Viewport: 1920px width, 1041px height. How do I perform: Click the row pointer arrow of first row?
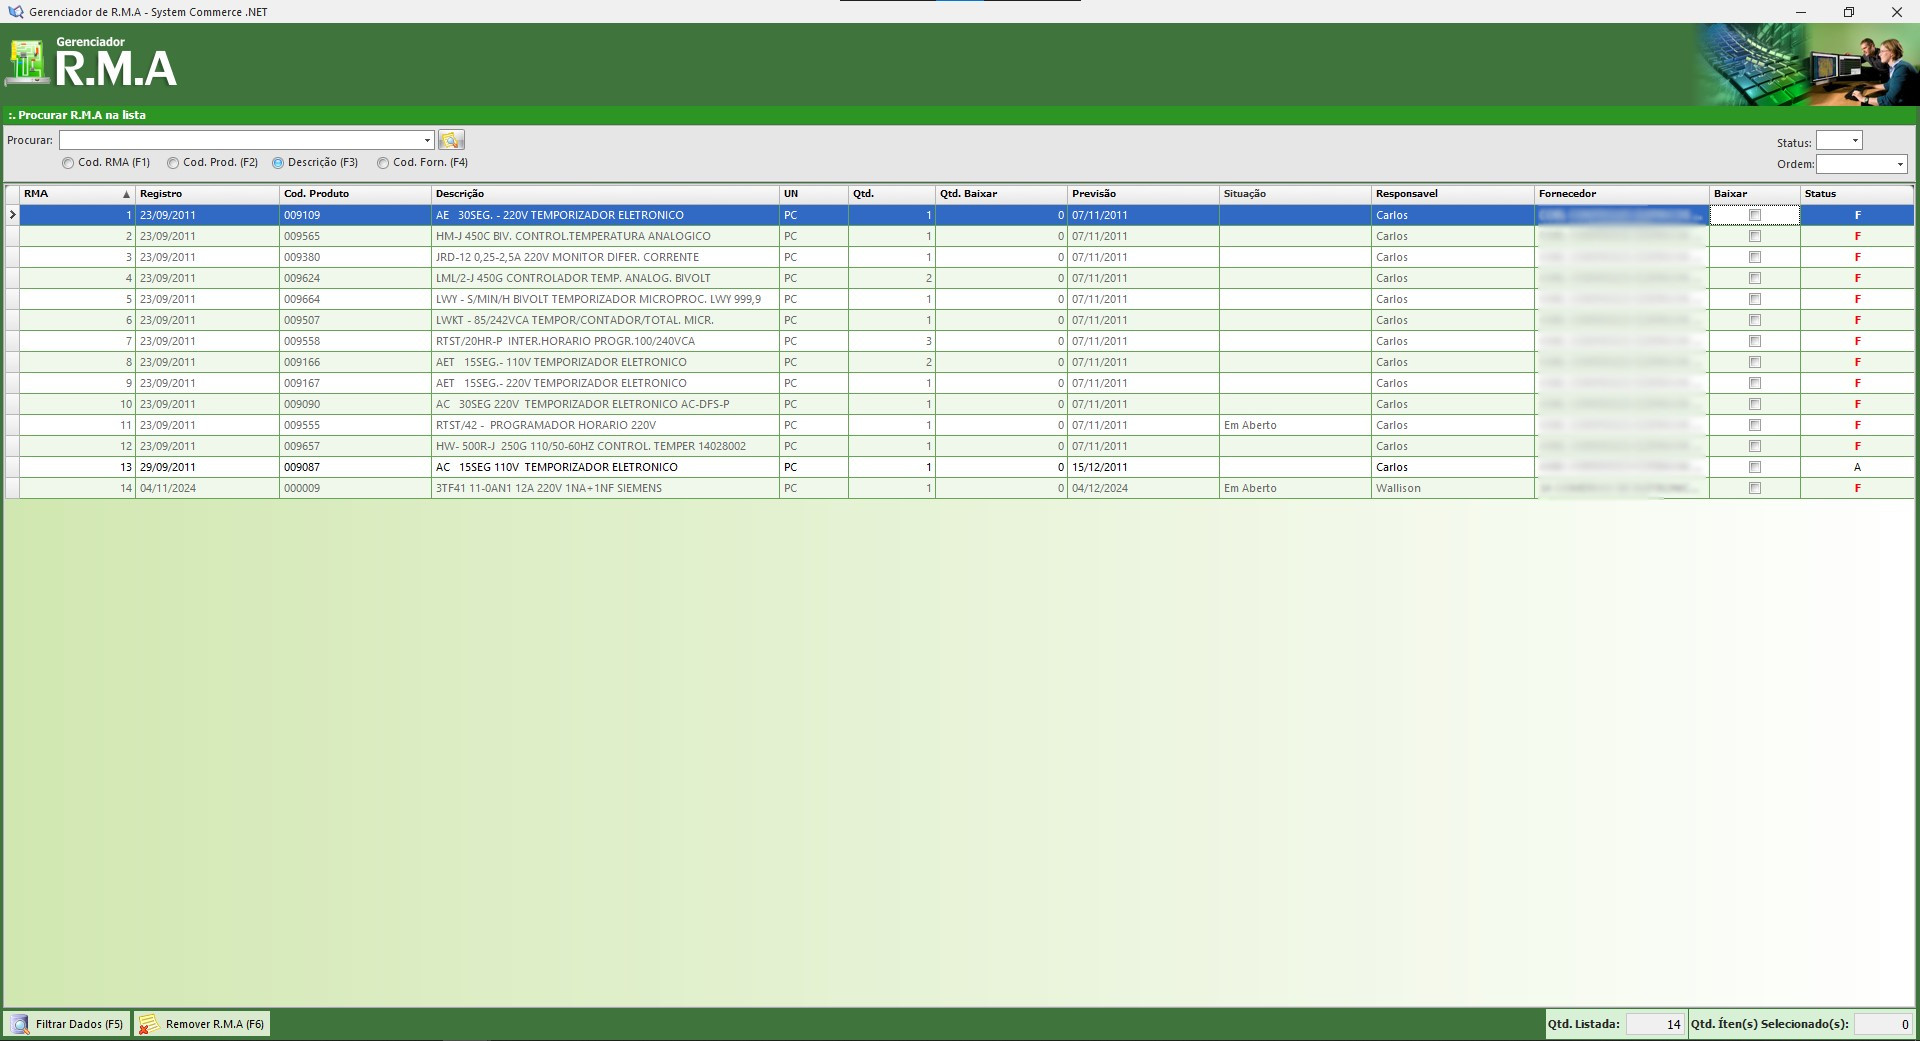[x=12, y=215]
